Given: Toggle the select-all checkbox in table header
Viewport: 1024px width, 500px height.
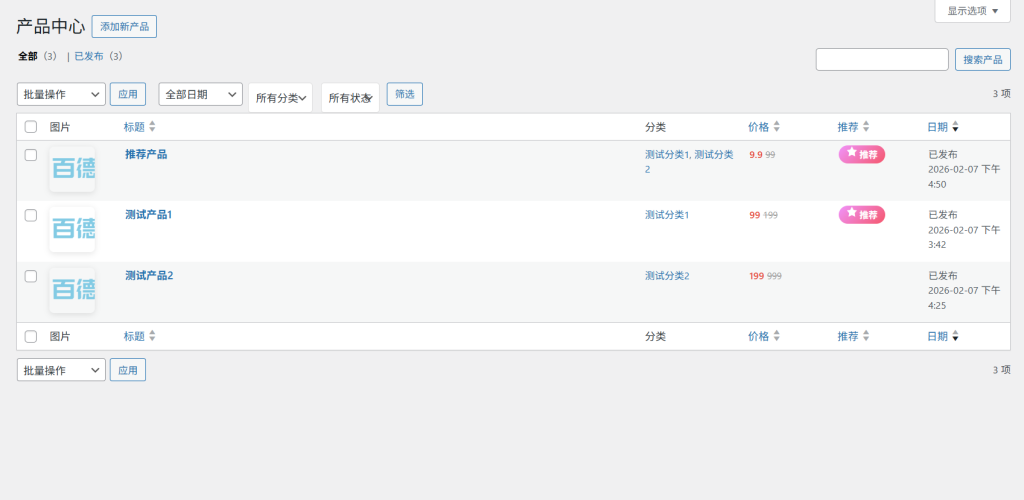Looking at the screenshot, I should (x=31, y=127).
